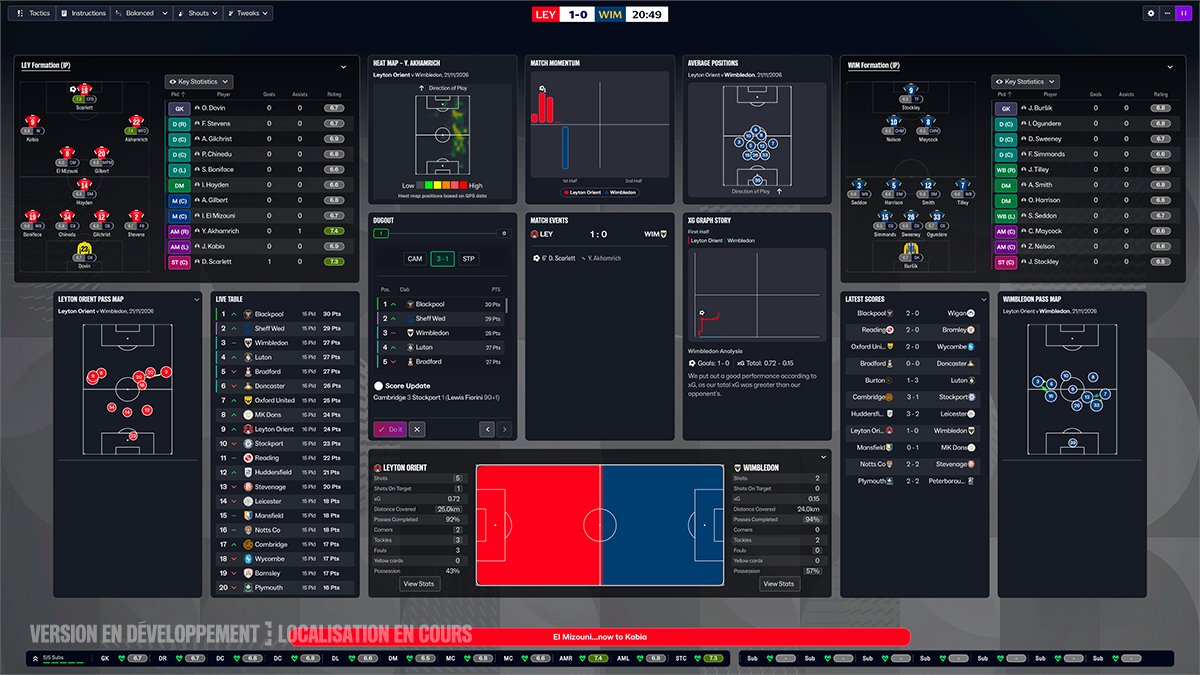Toggle the CAM option in Dugout
The image size is (1200, 675).
(x=415, y=259)
